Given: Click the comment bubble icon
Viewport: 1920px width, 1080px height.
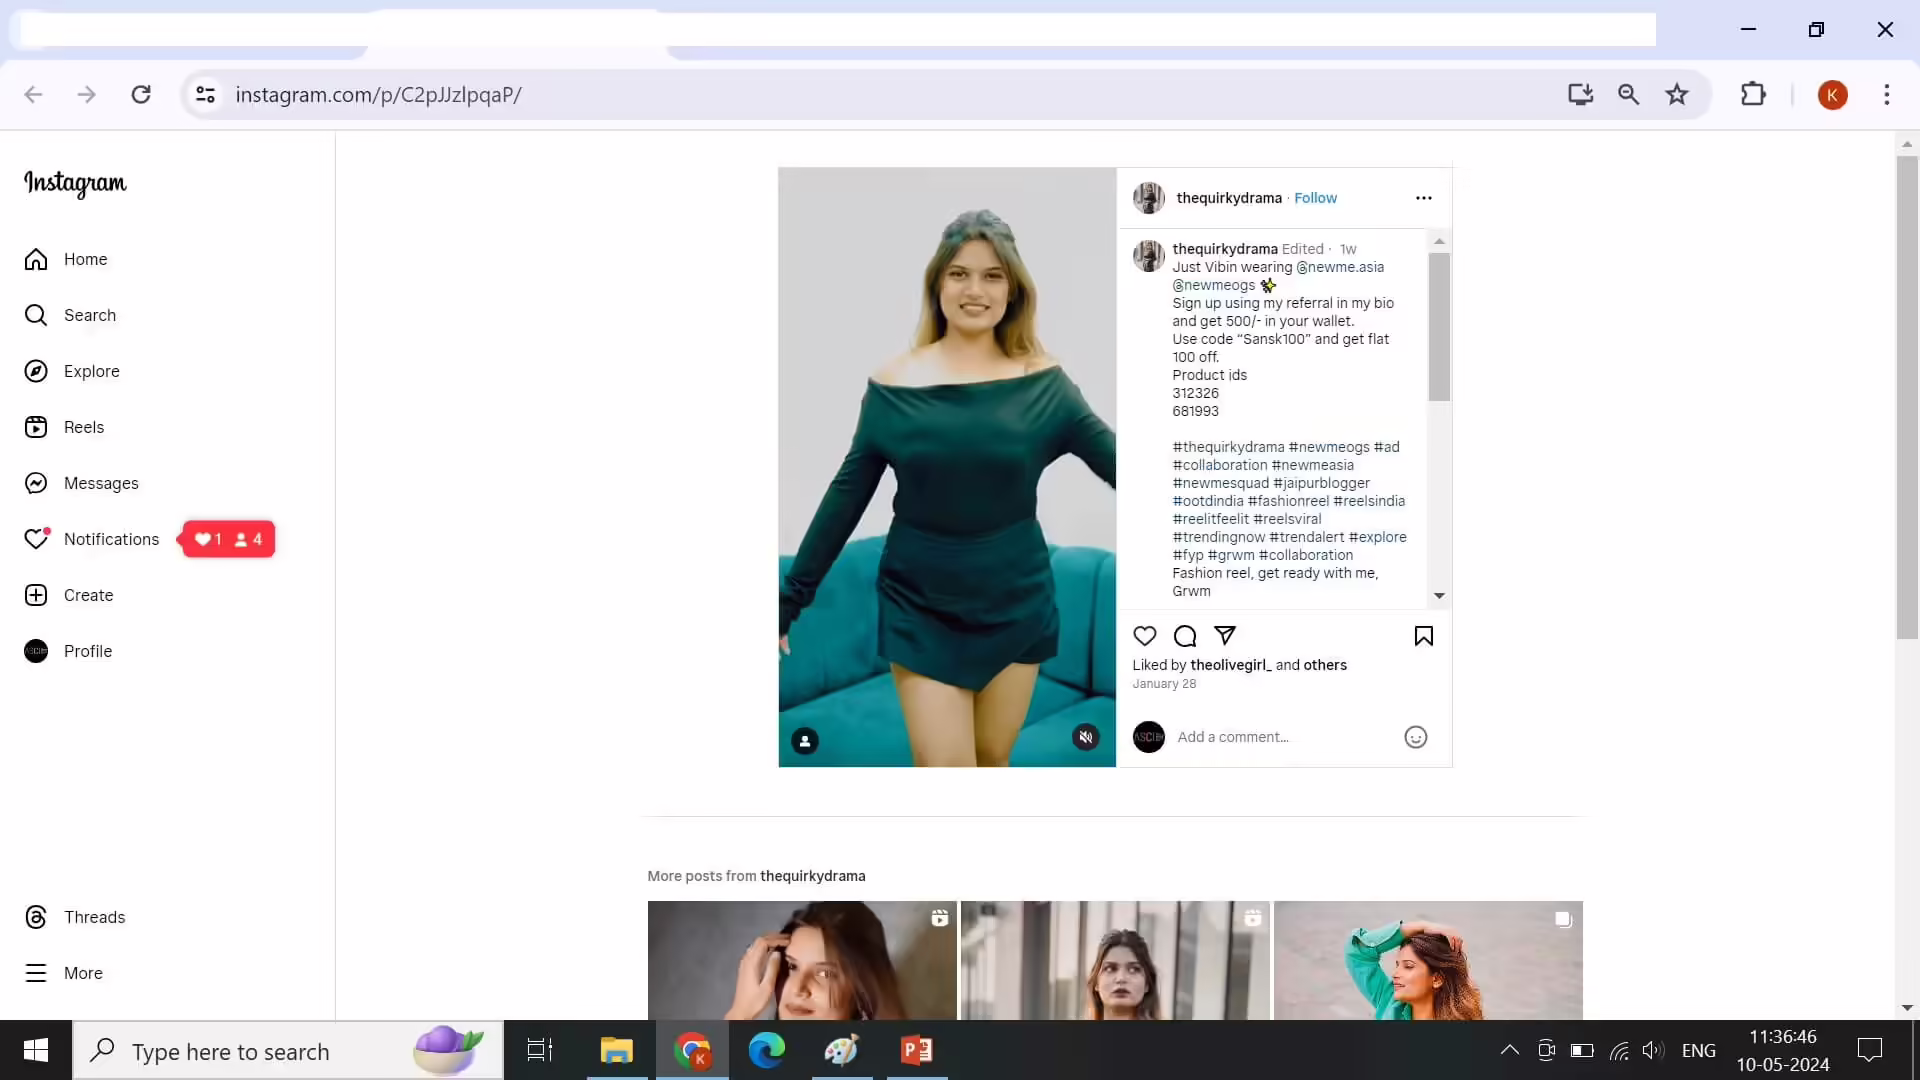Looking at the screenshot, I should tap(1185, 636).
